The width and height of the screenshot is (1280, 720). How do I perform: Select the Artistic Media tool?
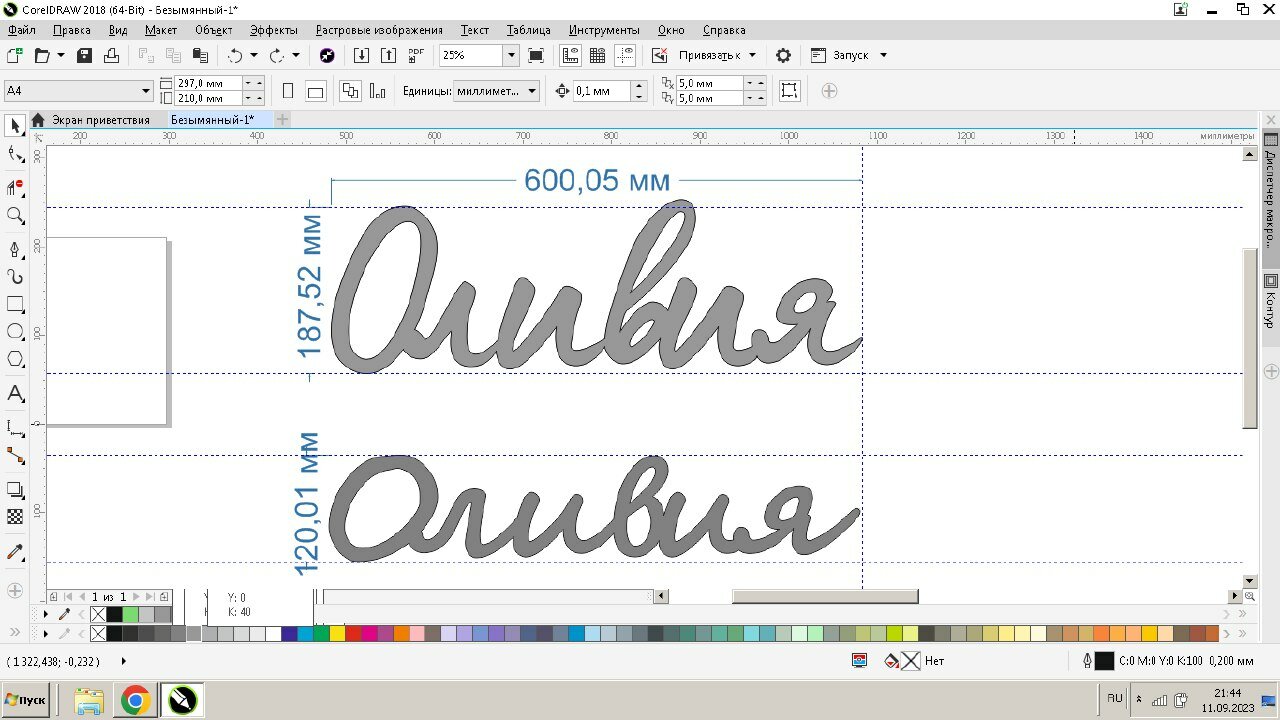(x=15, y=277)
